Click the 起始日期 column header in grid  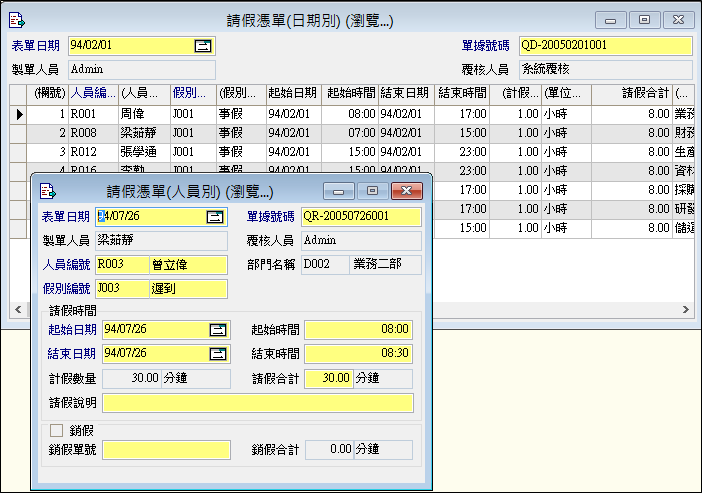coord(293,93)
